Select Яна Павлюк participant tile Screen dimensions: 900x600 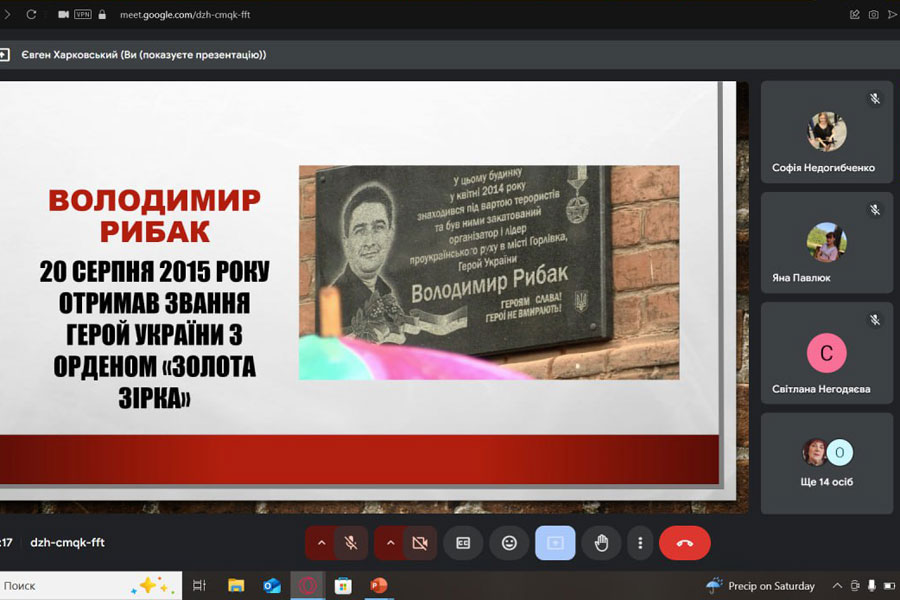coord(827,242)
